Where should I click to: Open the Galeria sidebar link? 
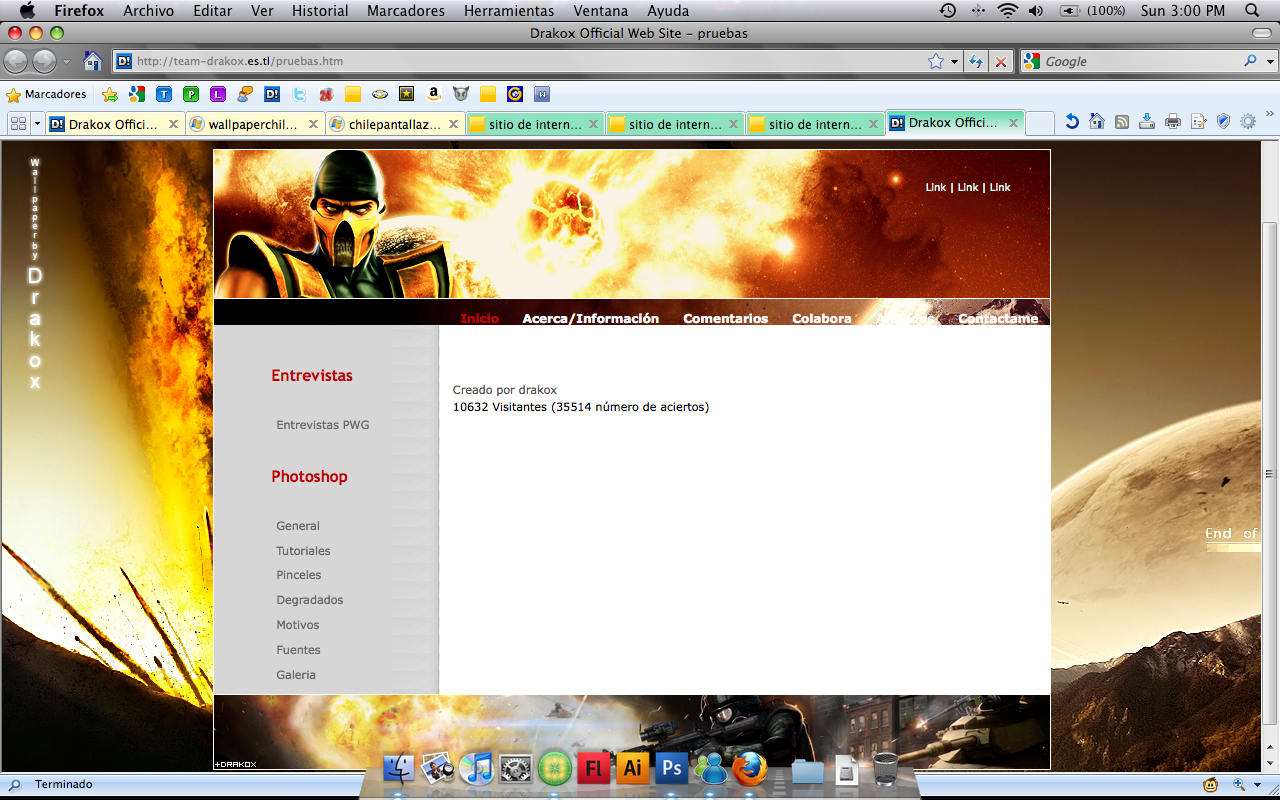click(296, 675)
